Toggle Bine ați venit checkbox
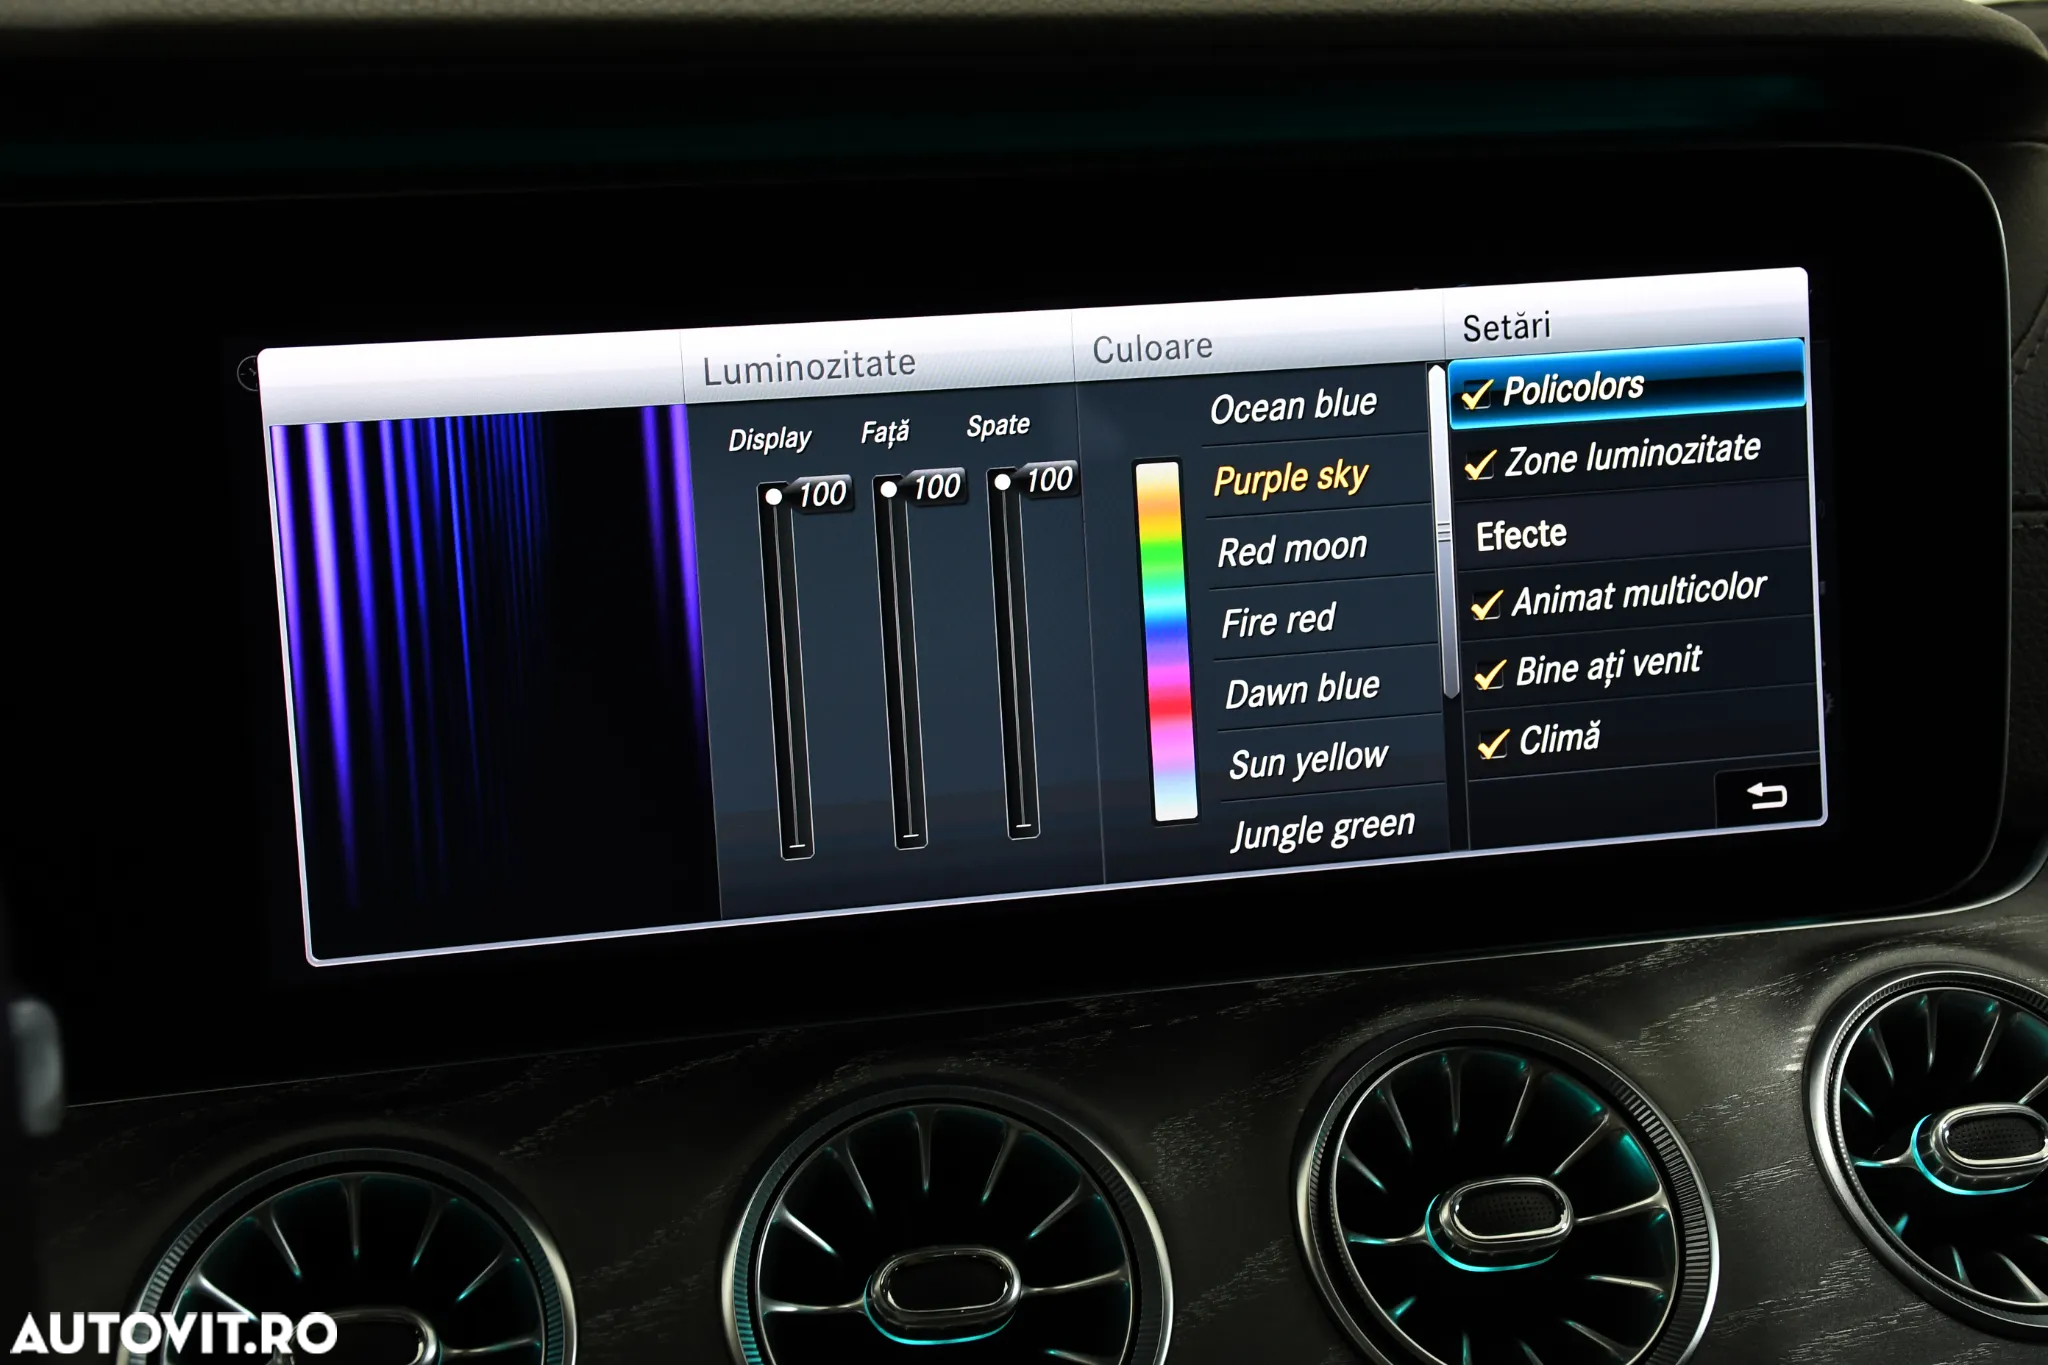The height and width of the screenshot is (1365, 2048). (1490, 674)
